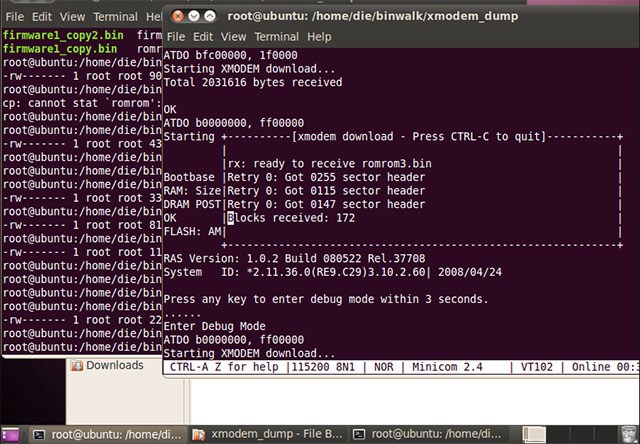640x444 pixels.
Task: Click 'NOR' in Minicom status bar
Action: pos(384,367)
